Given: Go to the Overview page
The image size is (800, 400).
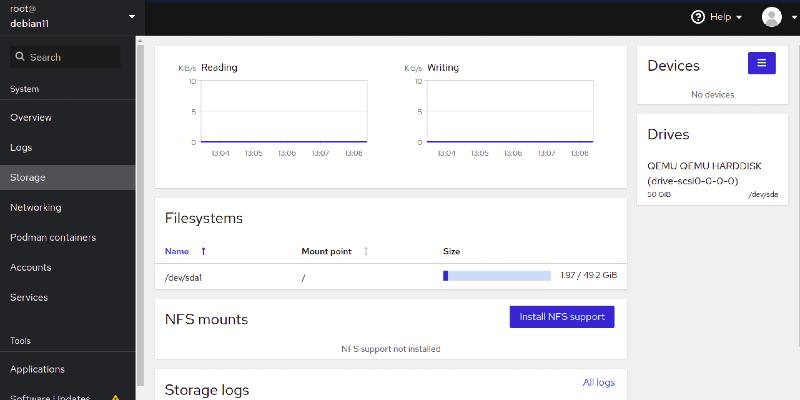Looking at the screenshot, I should click(x=31, y=117).
